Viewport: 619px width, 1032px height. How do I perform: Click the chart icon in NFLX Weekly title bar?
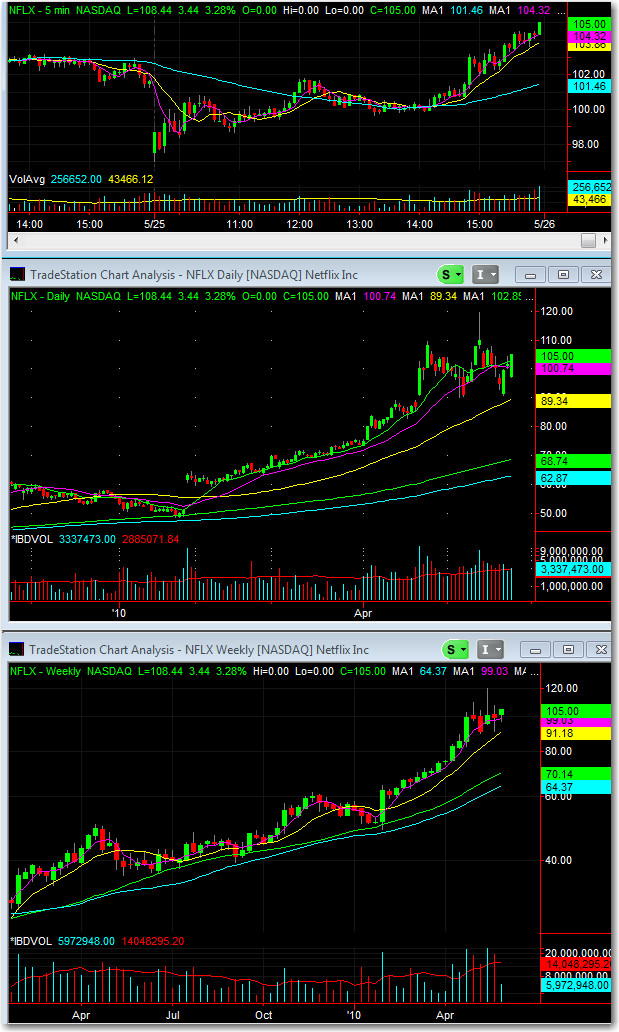(x=16, y=650)
